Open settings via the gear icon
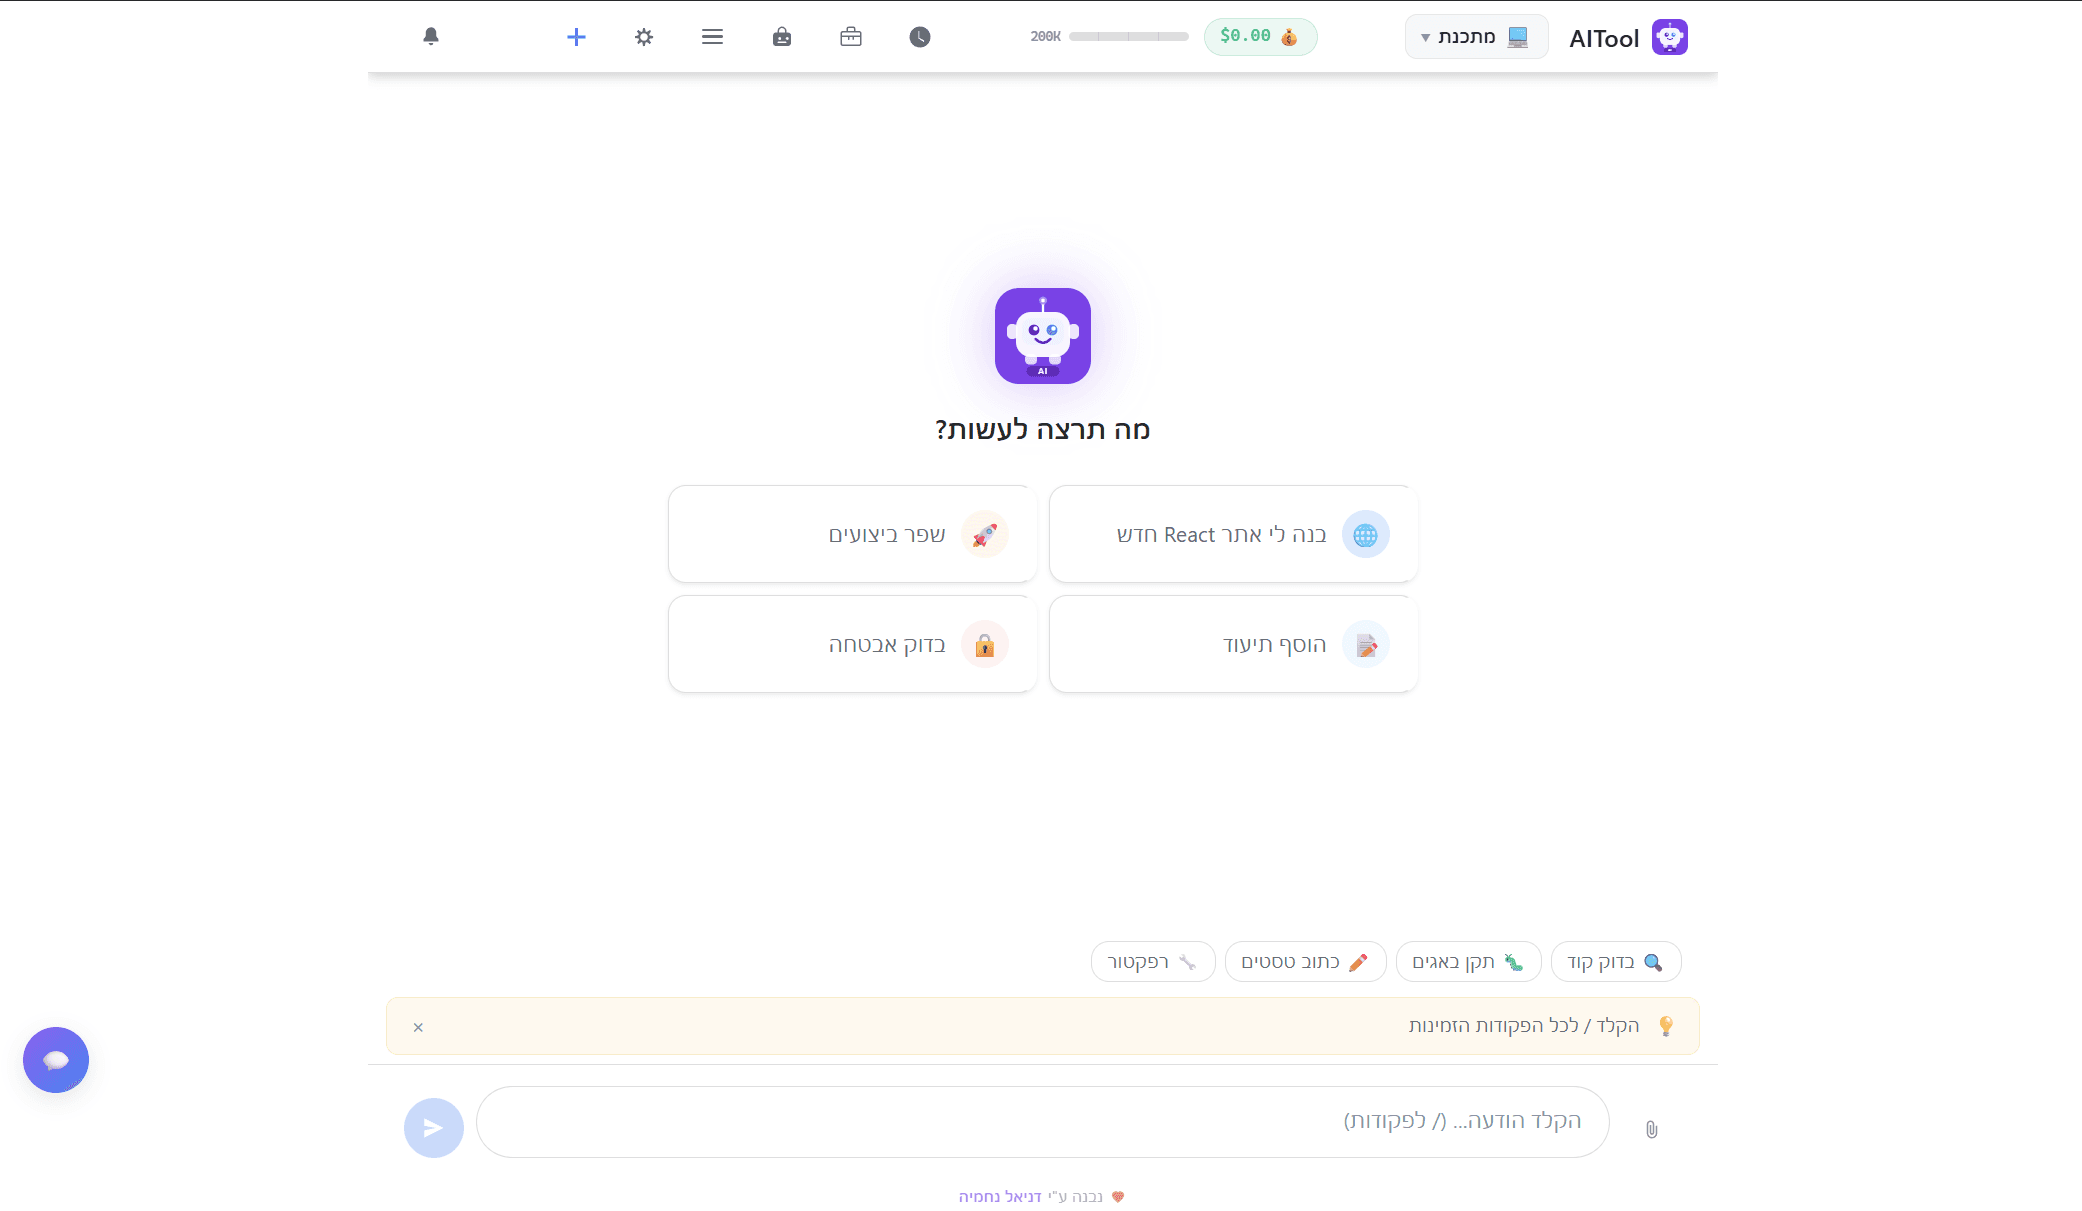 [644, 37]
